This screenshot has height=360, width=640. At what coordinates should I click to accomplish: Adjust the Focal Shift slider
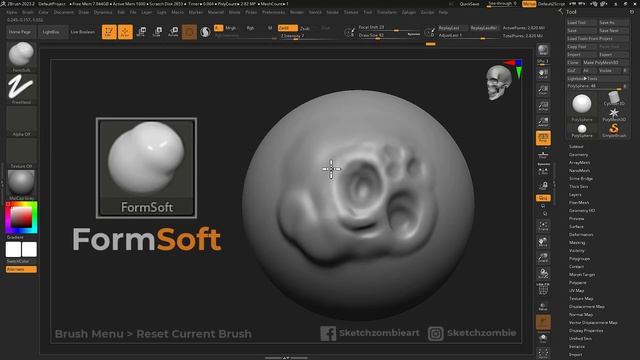(x=389, y=28)
